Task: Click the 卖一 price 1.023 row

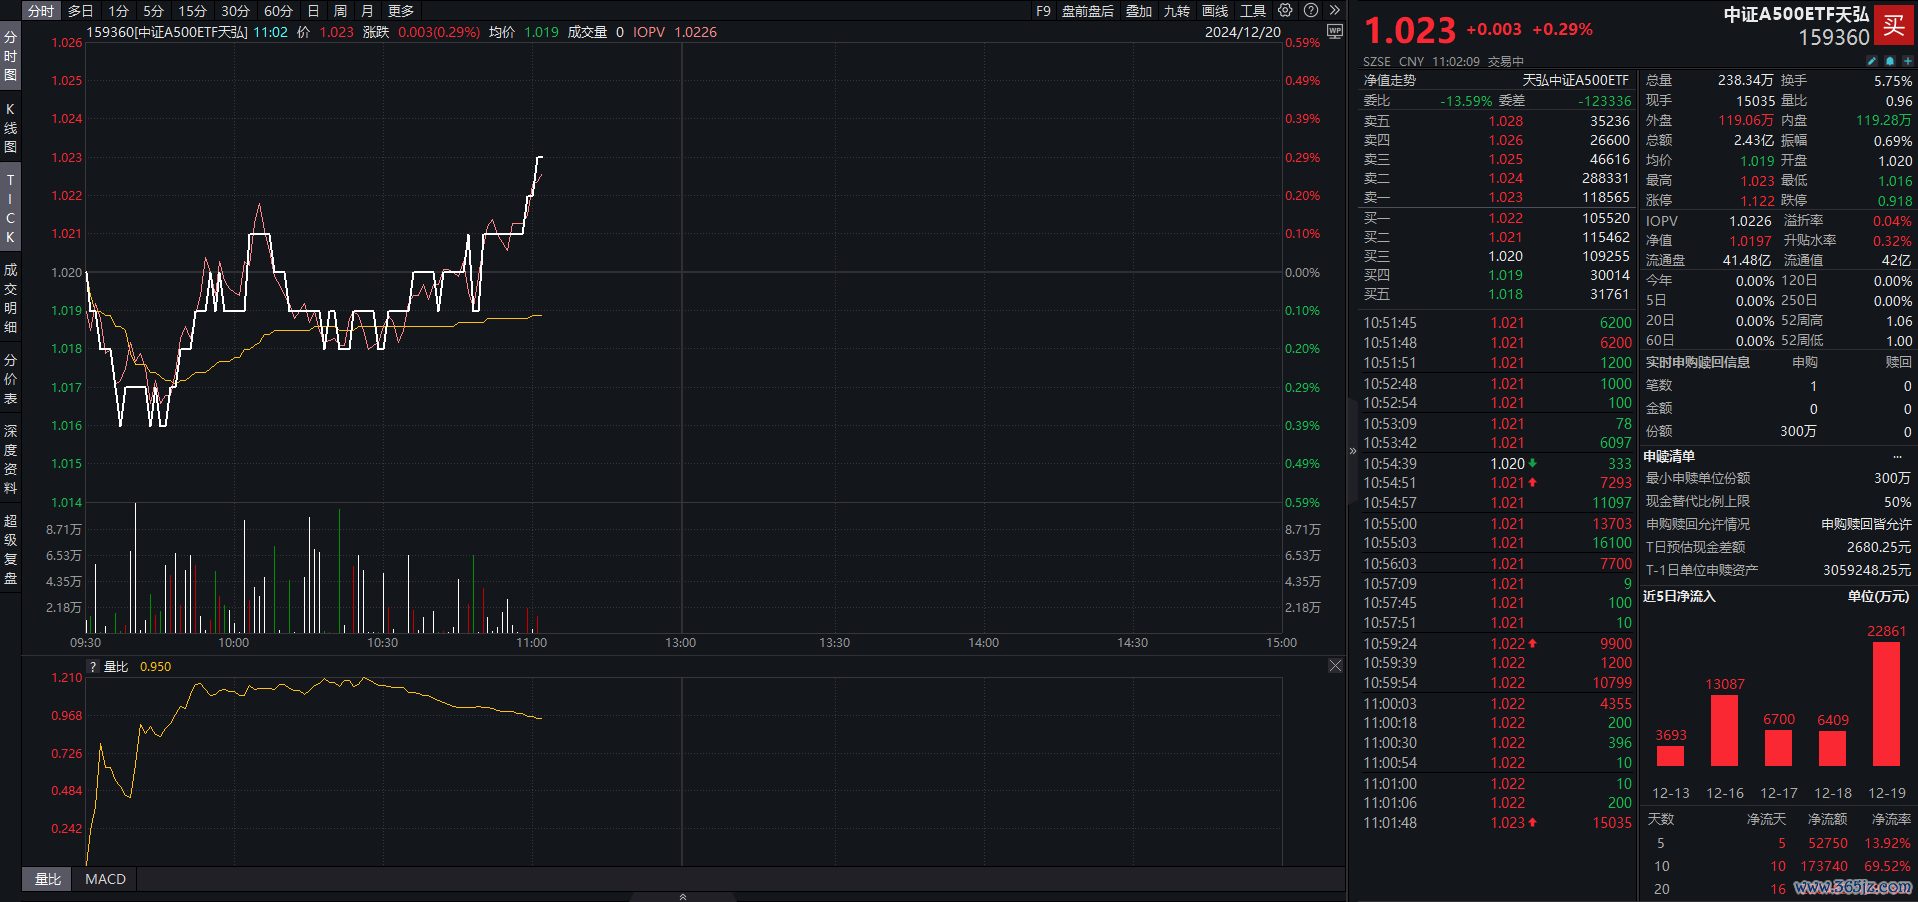Action: [x=1496, y=198]
